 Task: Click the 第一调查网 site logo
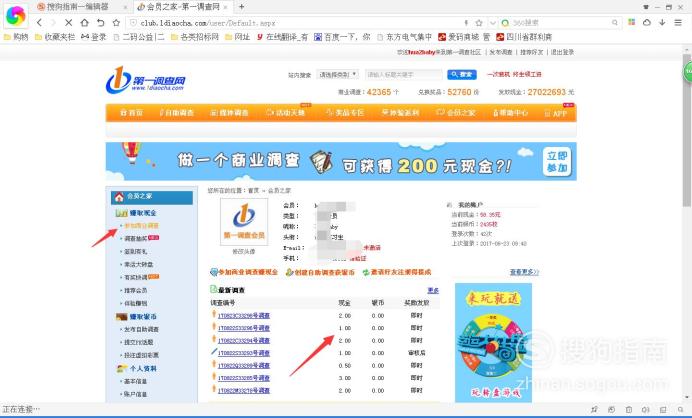pyautogui.click(x=146, y=80)
